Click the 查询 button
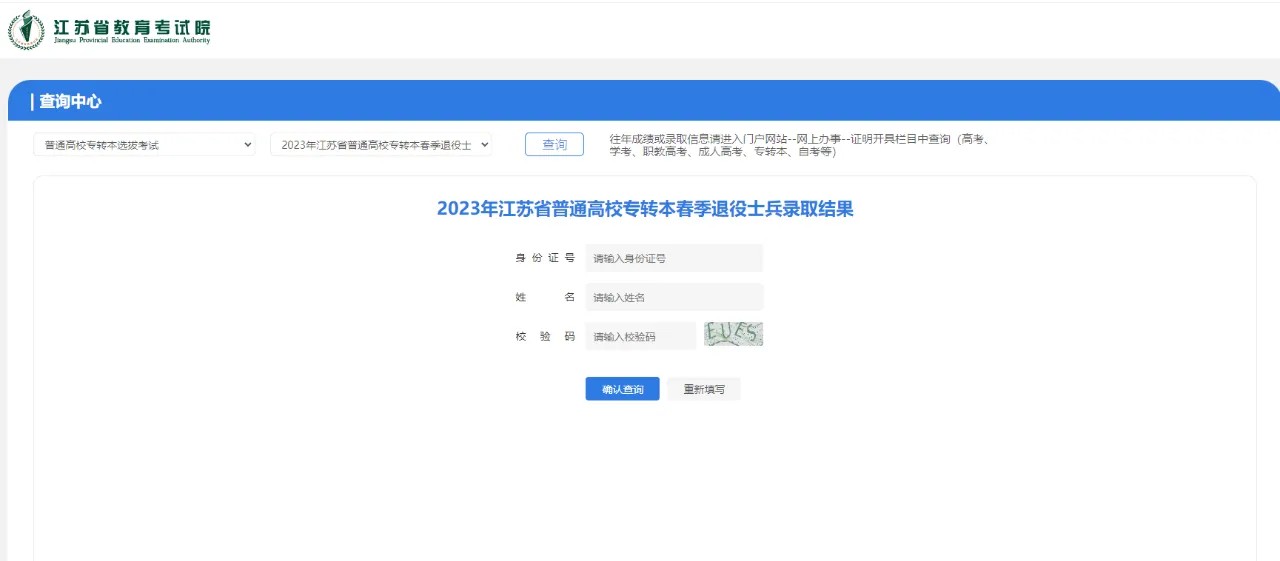 pyautogui.click(x=554, y=145)
